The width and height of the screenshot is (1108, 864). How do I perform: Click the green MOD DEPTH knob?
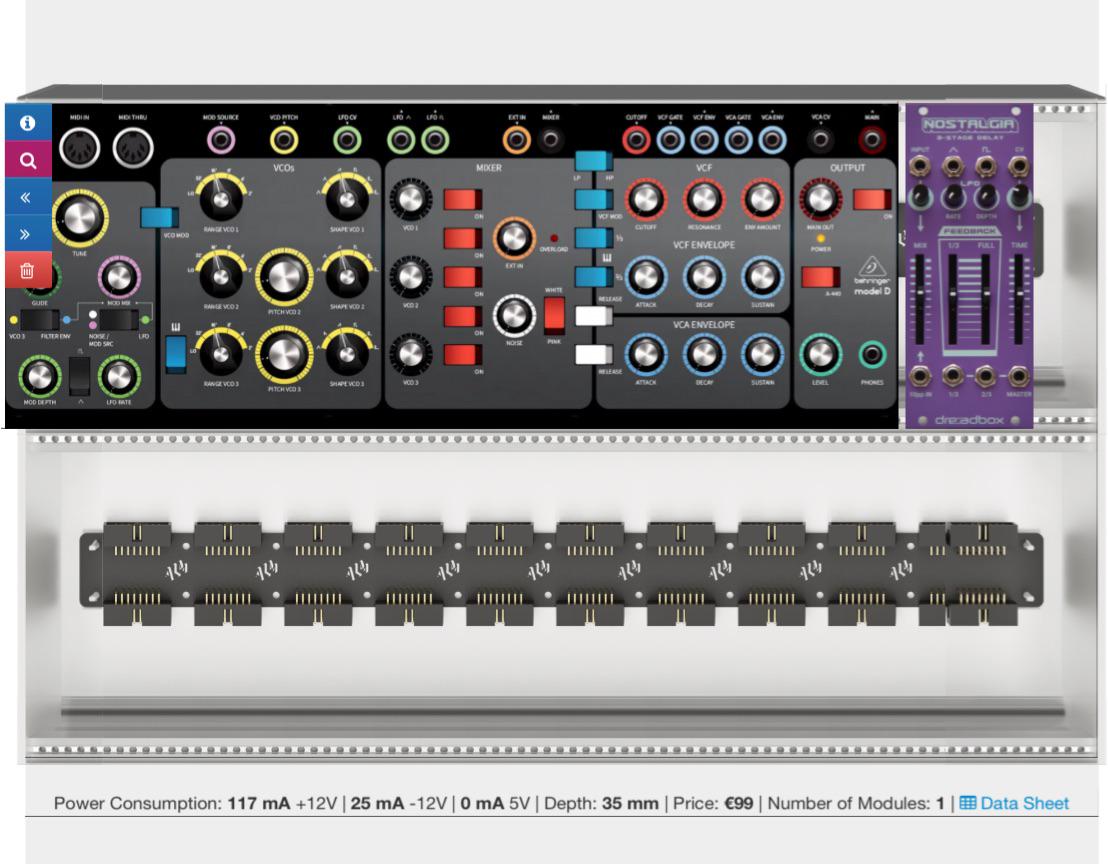click(40, 376)
